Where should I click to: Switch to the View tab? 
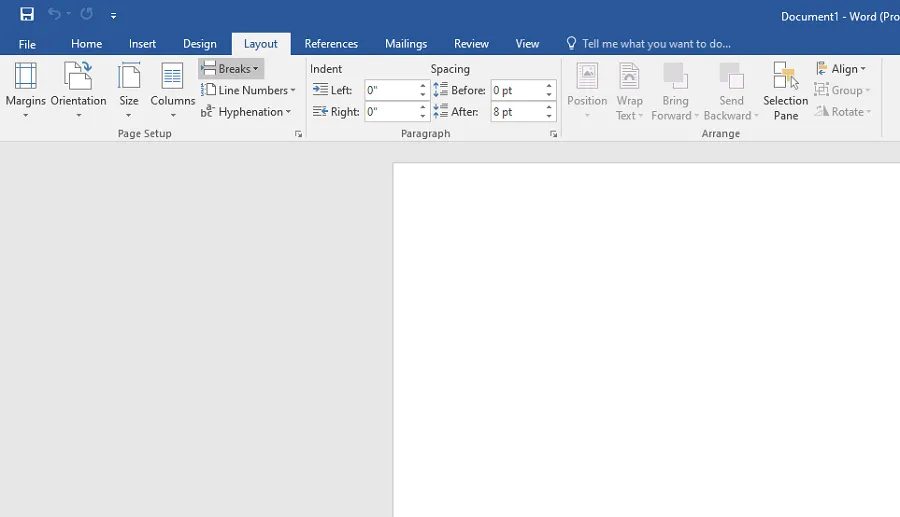point(527,44)
